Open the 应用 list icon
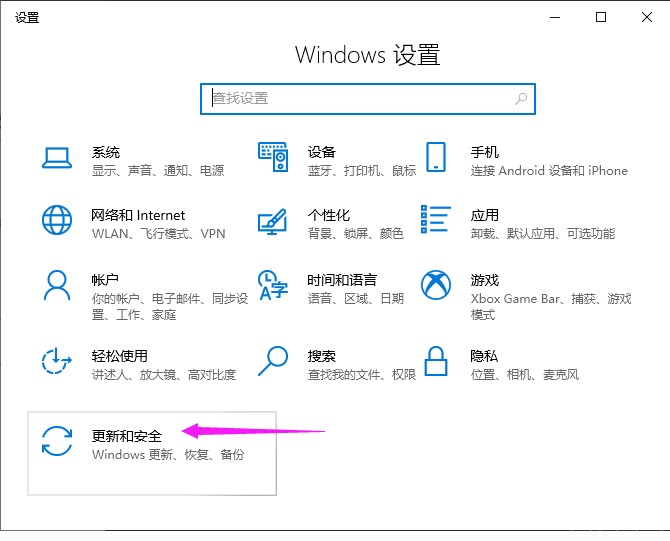Image resolution: width=670 pixels, height=541 pixels. 435,219
